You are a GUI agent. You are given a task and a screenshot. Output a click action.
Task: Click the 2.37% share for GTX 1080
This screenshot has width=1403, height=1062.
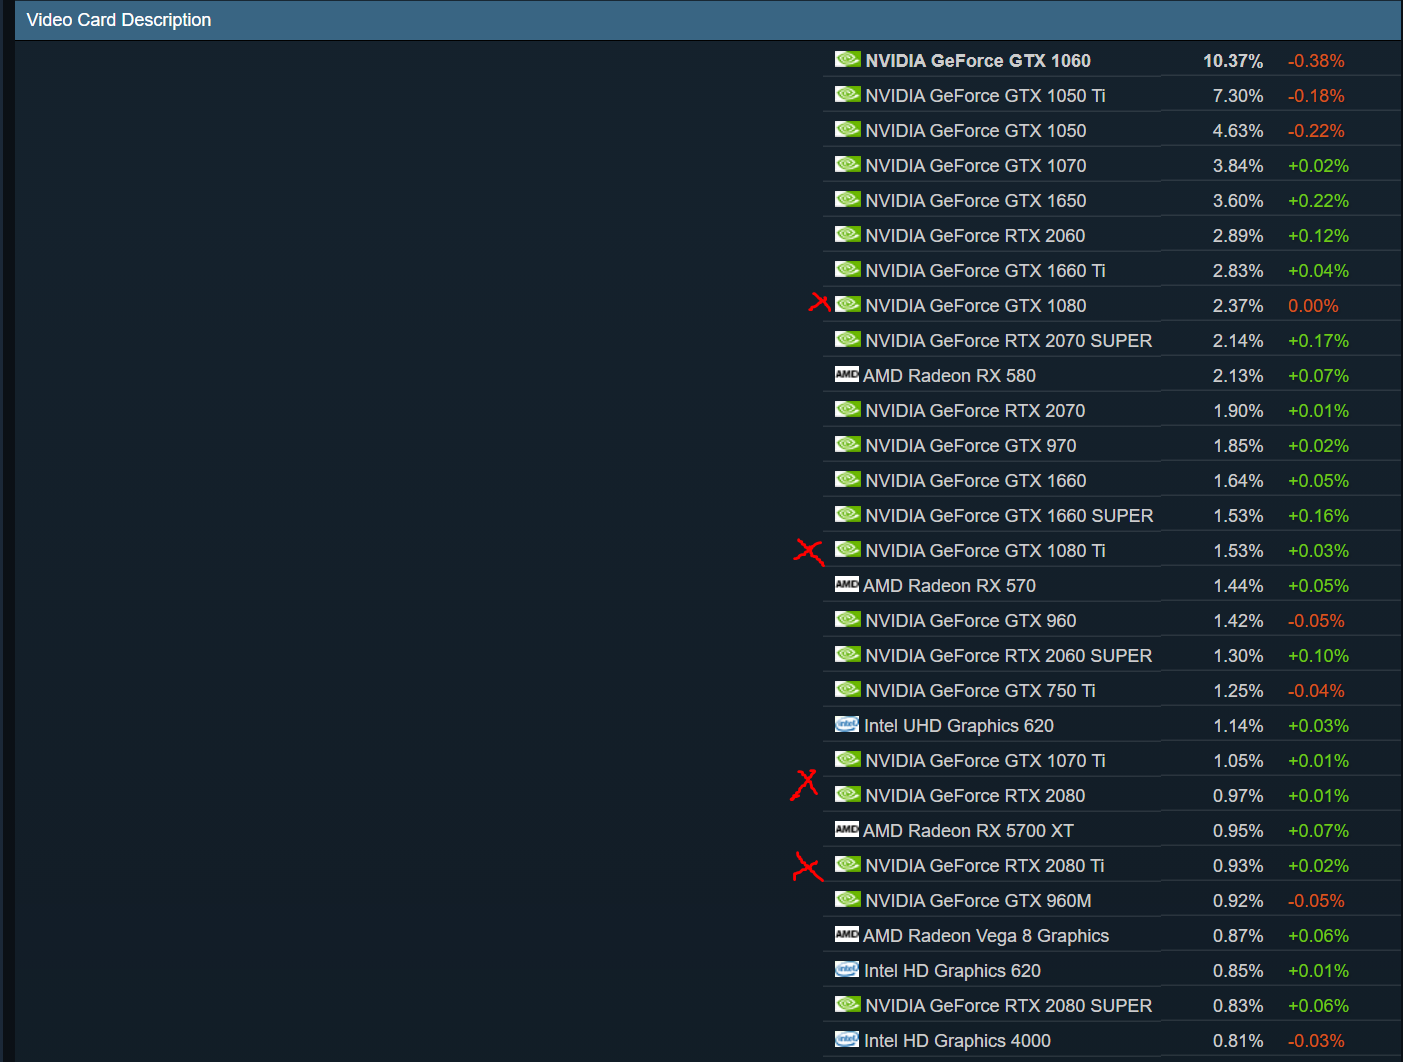pos(1238,306)
